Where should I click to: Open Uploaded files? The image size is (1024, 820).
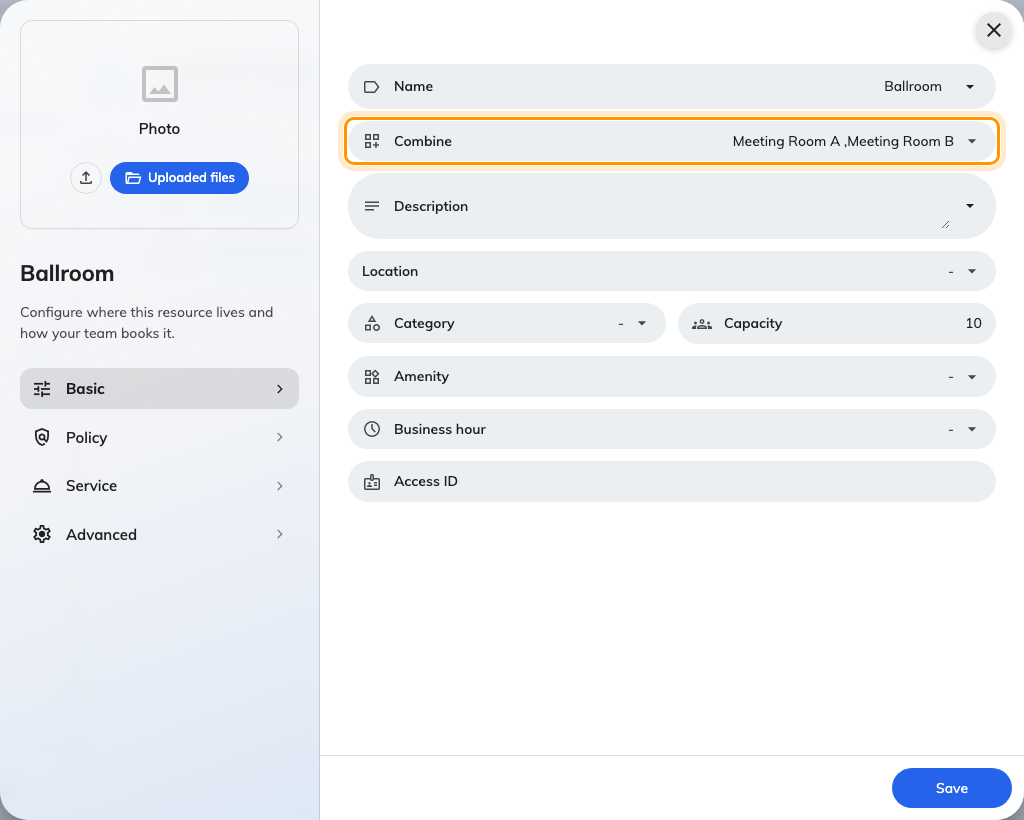click(x=179, y=178)
